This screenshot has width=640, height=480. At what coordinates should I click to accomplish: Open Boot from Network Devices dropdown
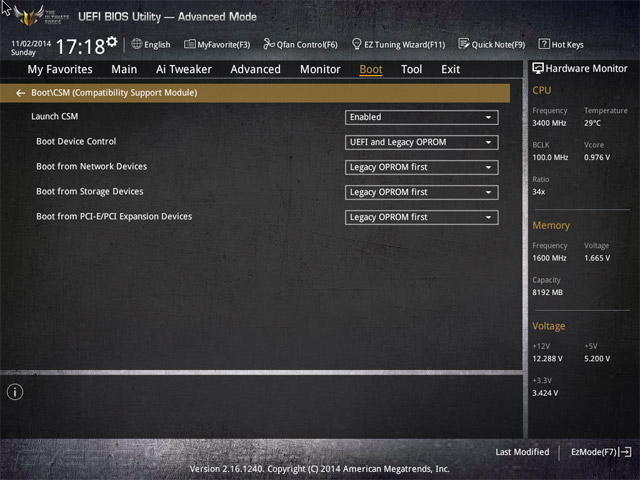click(x=421, y=167)
